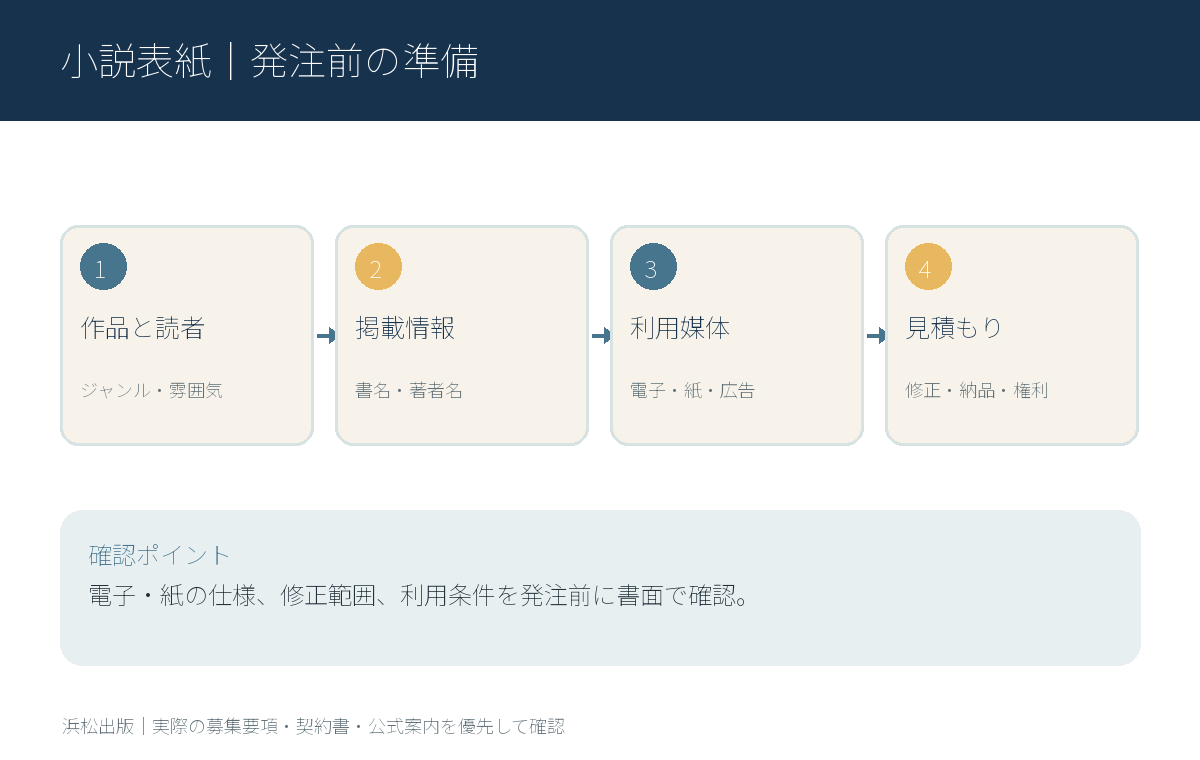Click the 確認ポイント label

tap(160, 555)
